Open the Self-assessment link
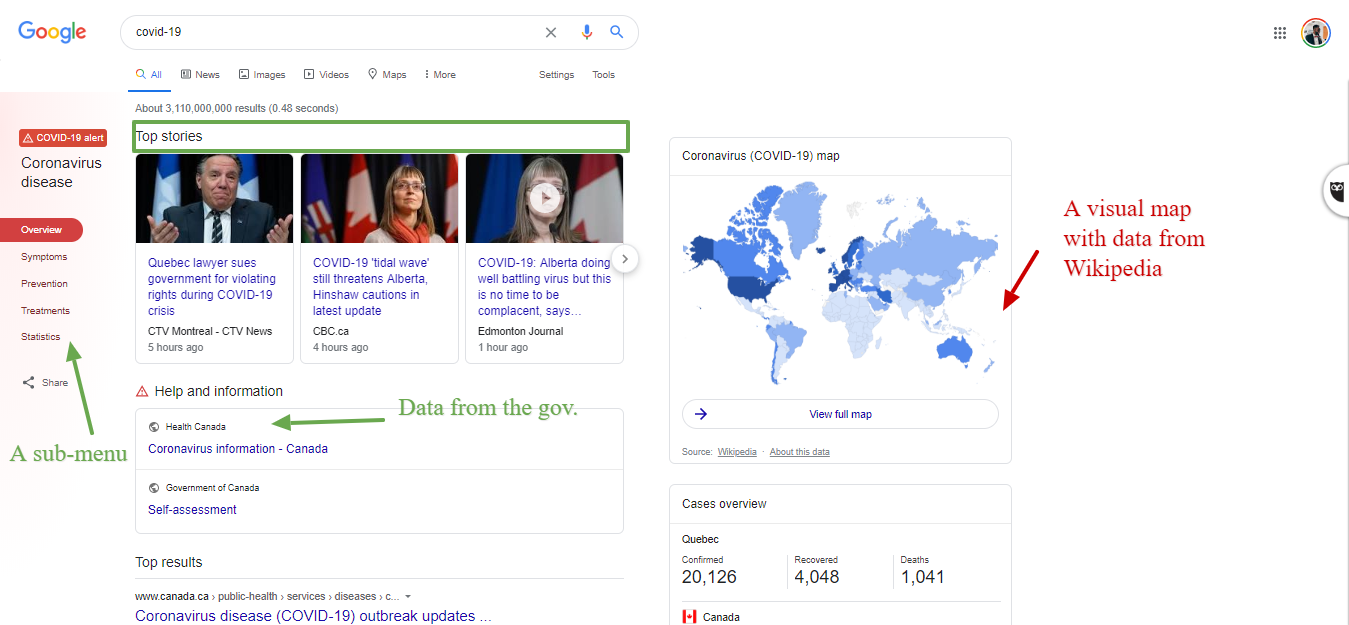This screenshot has height=625, width=1349. pos(192,510)
